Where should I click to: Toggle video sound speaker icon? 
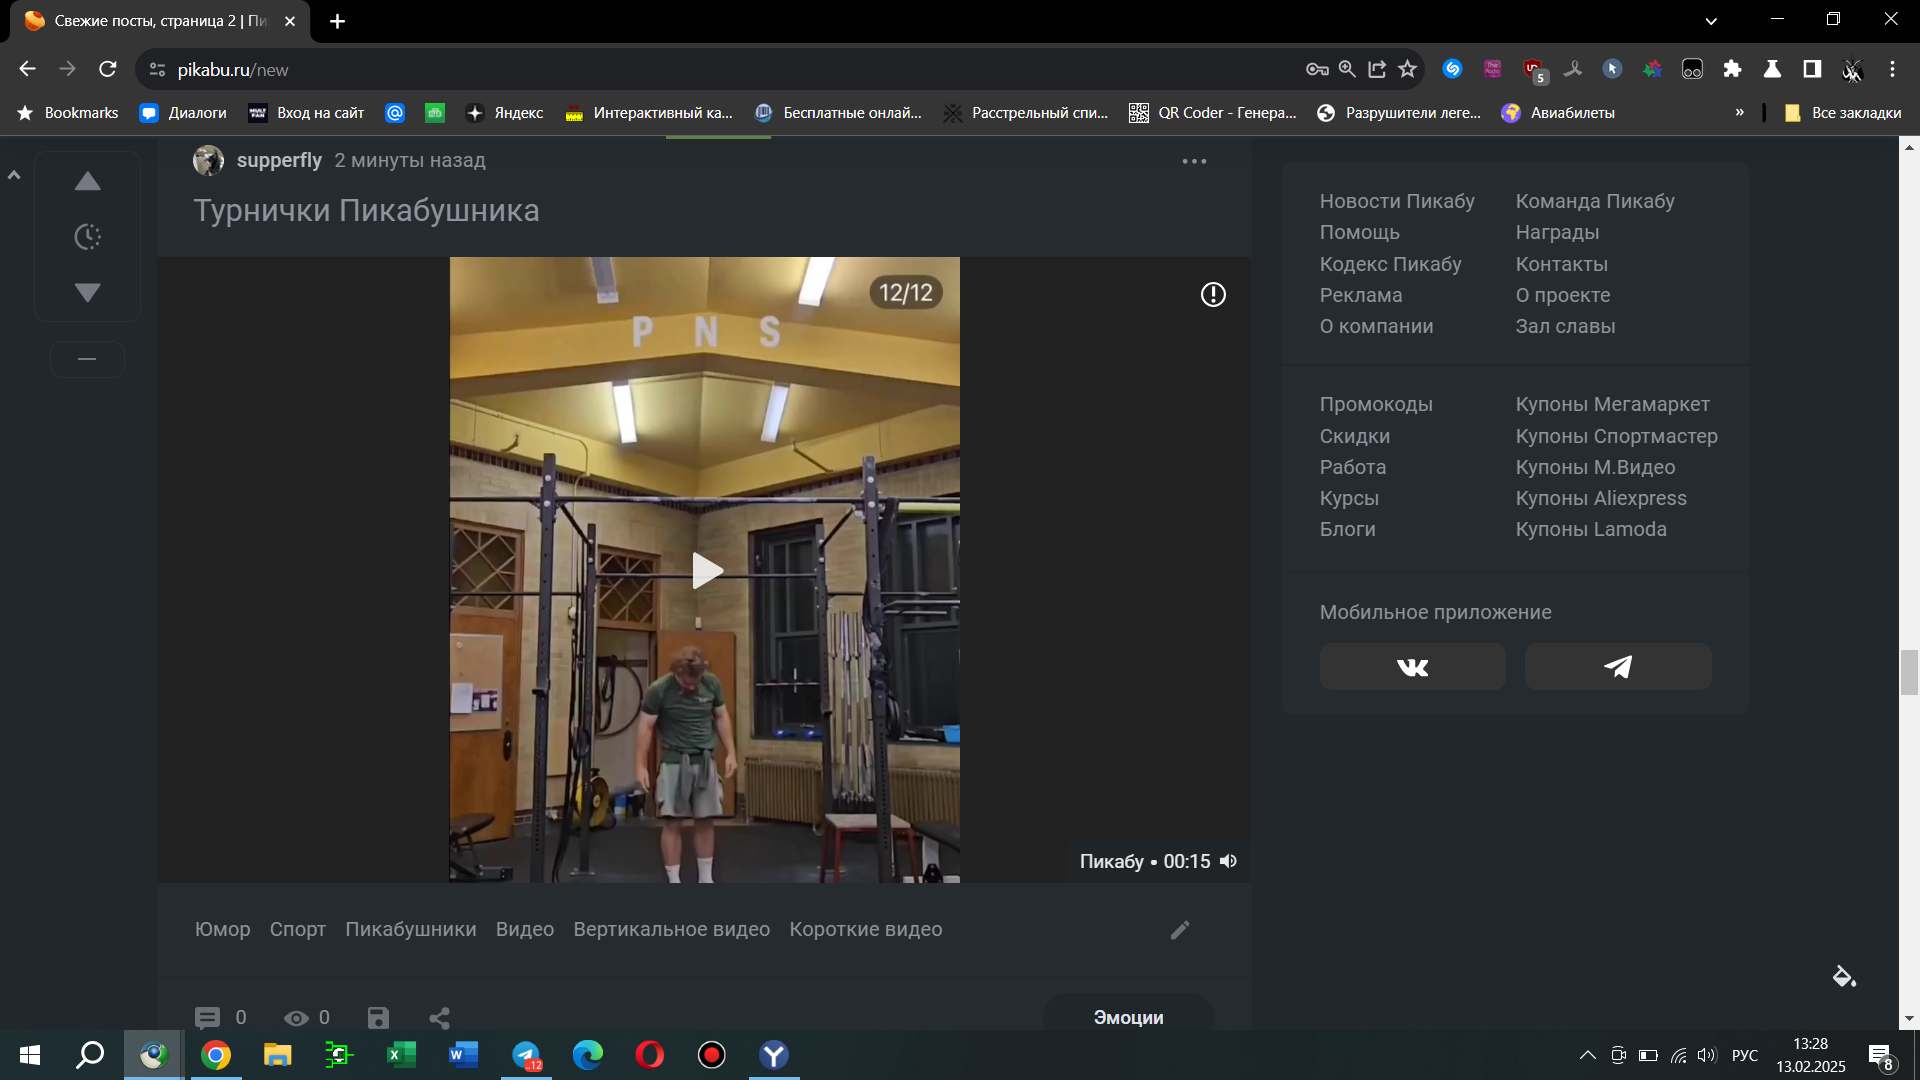1229,861
